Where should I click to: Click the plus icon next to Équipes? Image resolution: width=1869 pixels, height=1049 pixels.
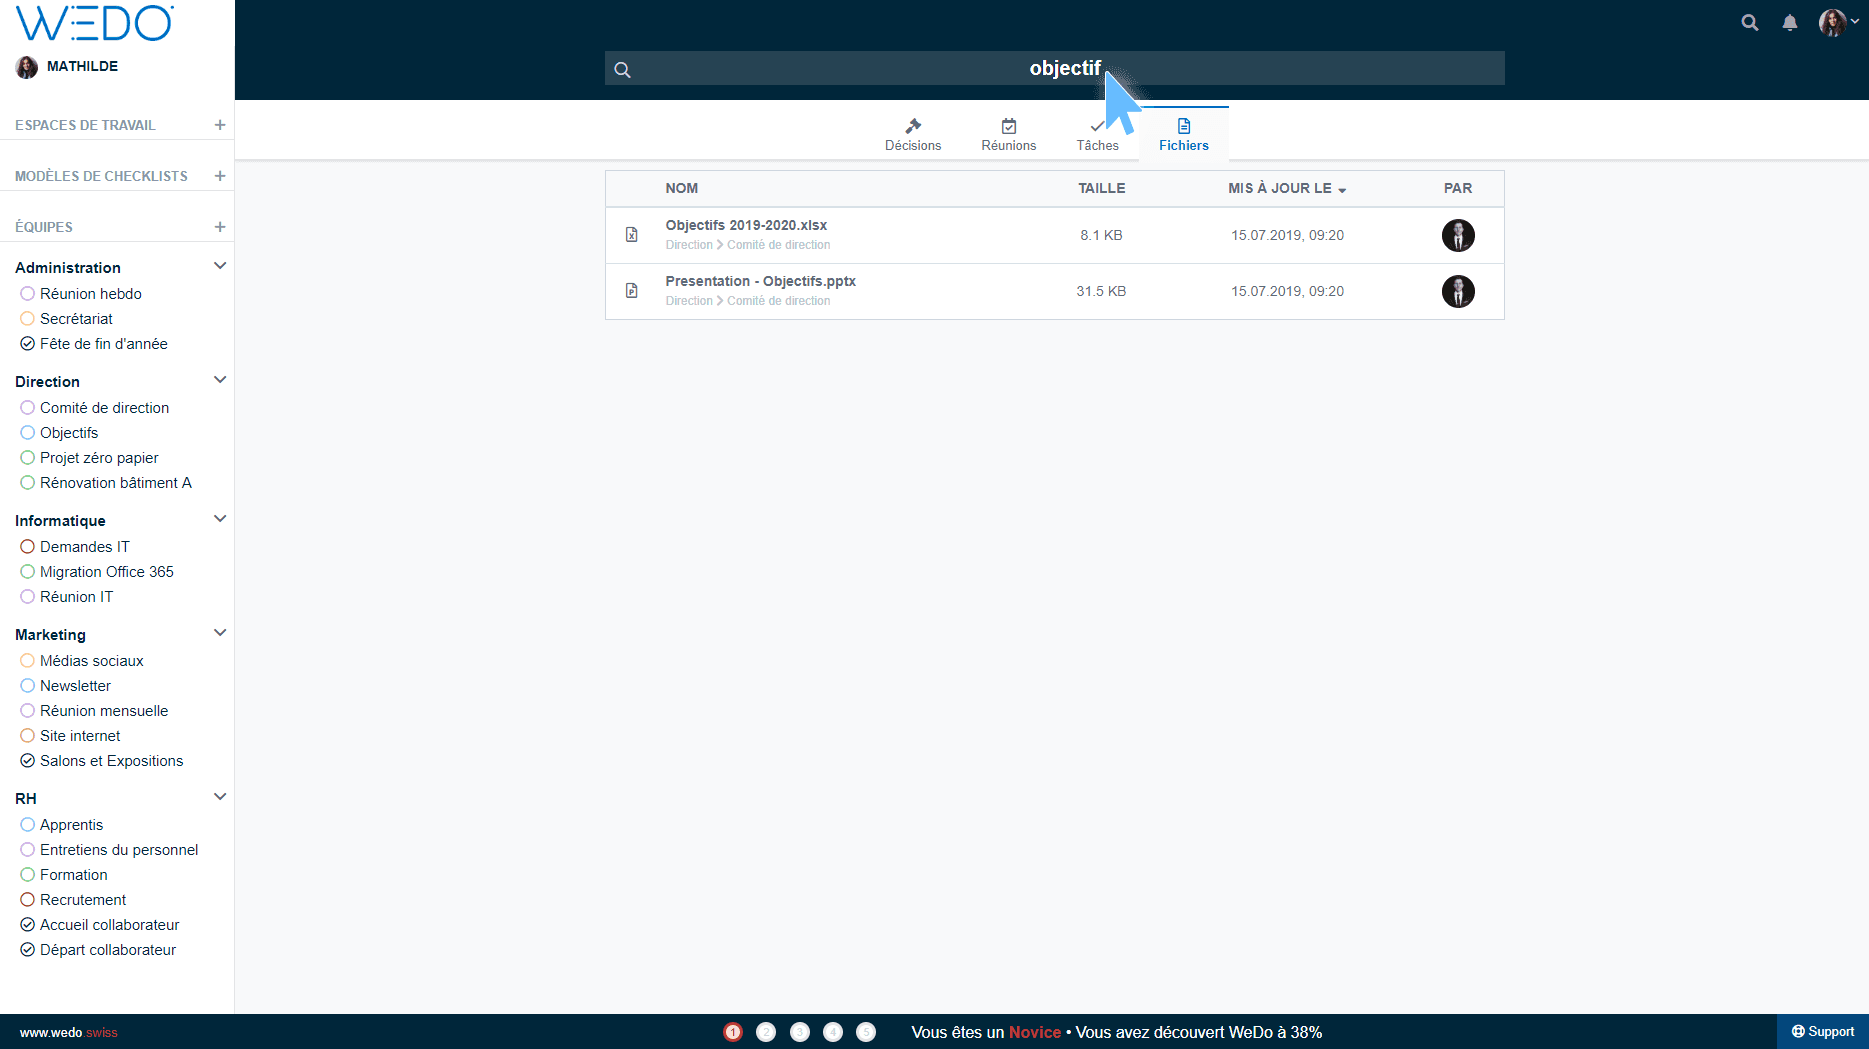tap(220, 227)
